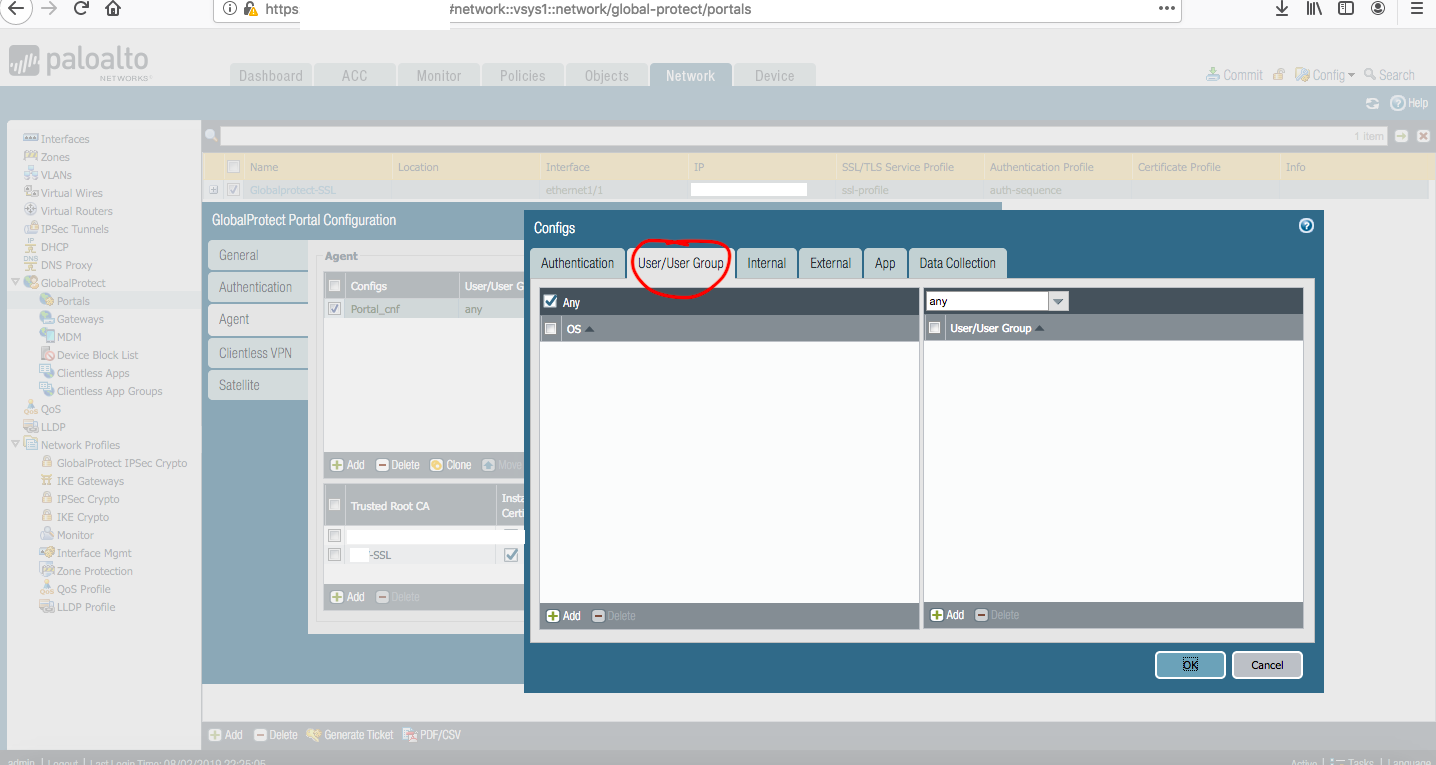Viewport: 1436px width, 765px height.
Task: Click the Commit icon in top bar
Action: [1213, 75]
